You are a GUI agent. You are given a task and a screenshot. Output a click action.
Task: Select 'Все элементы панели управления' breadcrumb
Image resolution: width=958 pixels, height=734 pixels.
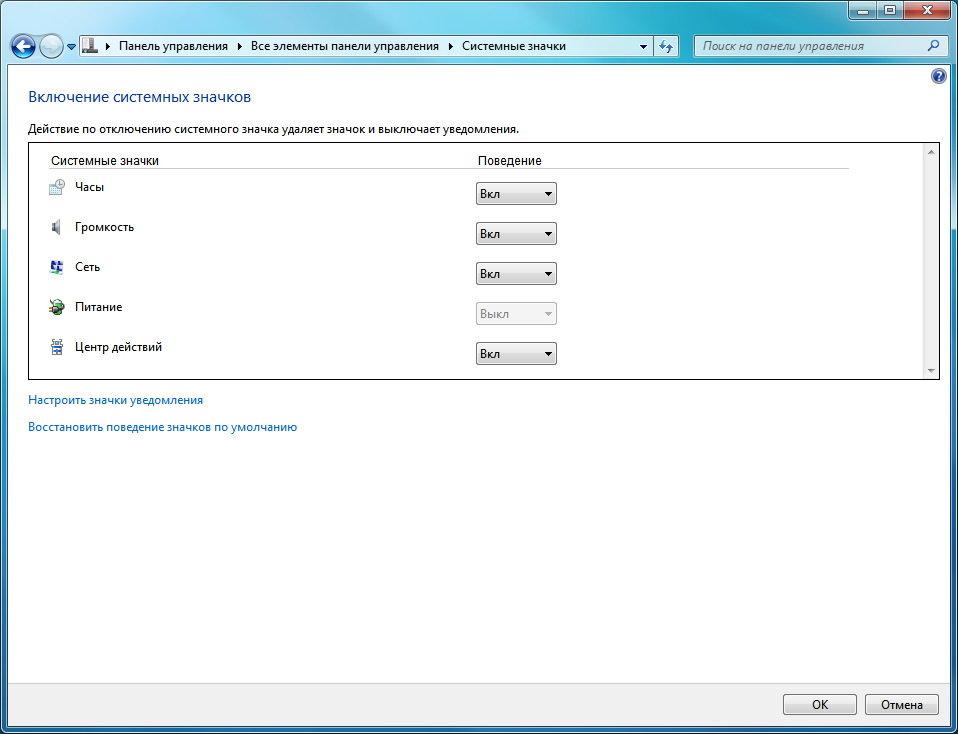345,46
